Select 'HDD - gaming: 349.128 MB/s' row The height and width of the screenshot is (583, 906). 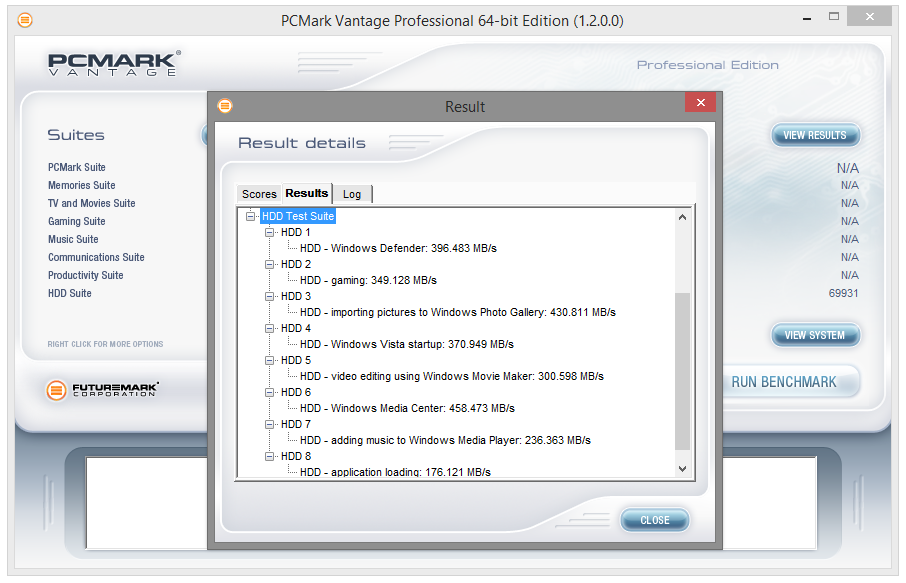point(368,280)
